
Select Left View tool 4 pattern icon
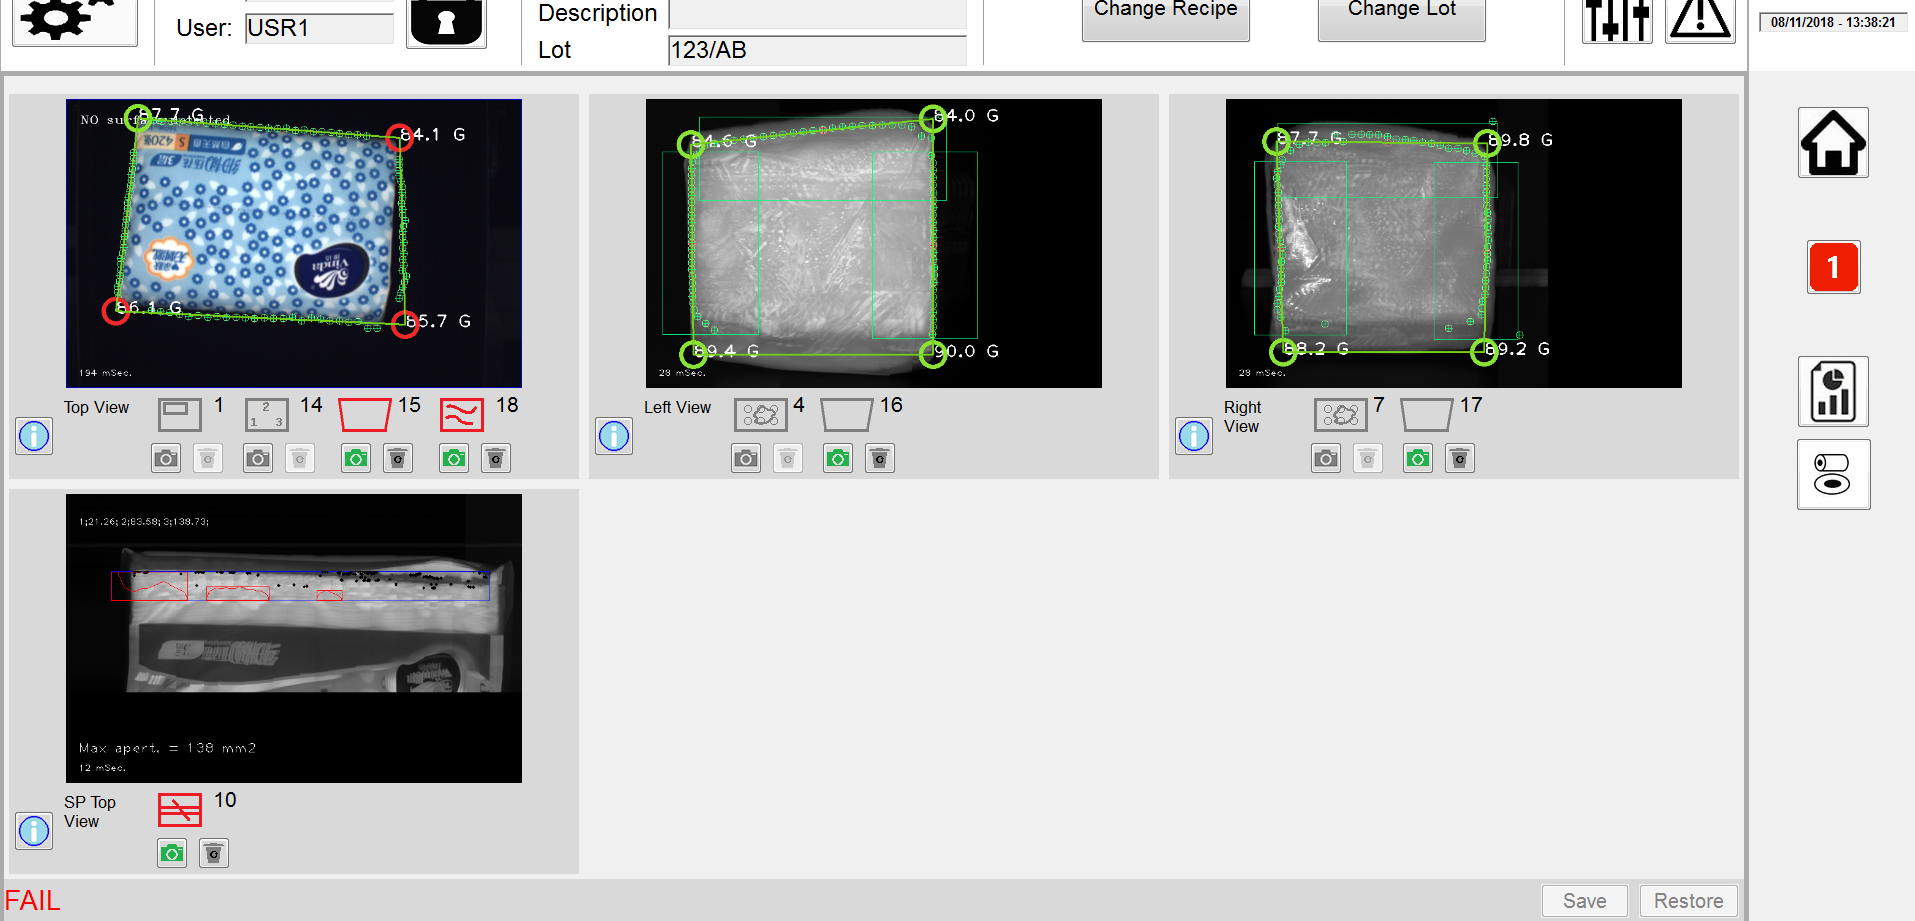(760, 414)
